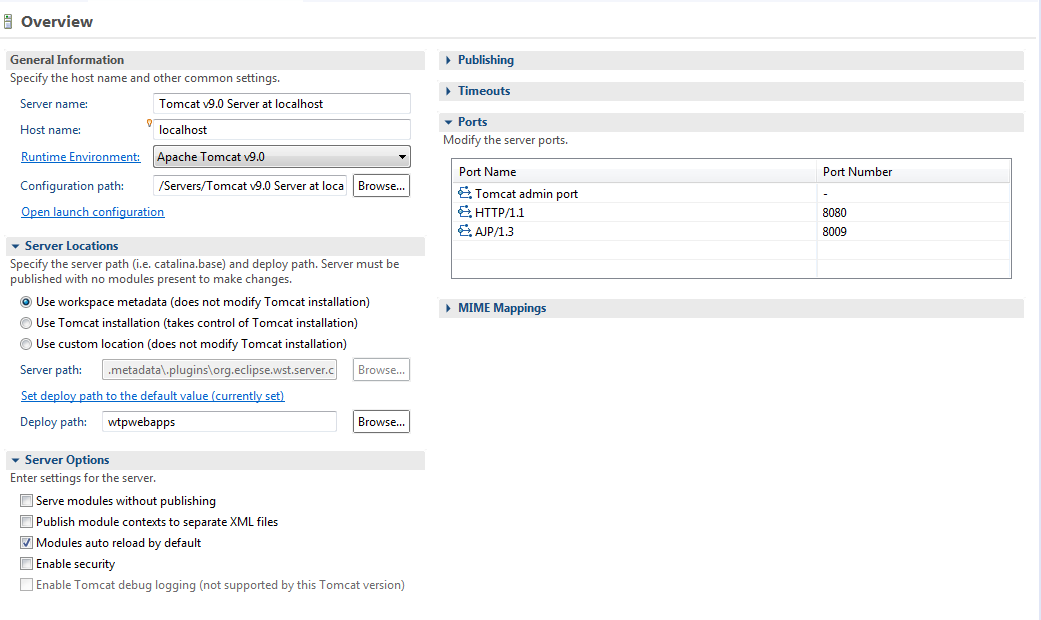Click the Tomcat admin port number dash cell
1041x620 pixels.
click(x=913, y=193)
